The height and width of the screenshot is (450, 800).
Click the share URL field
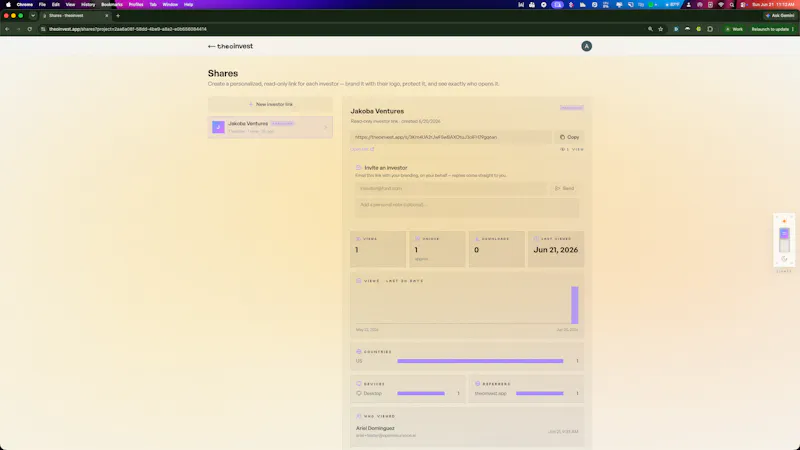(451, 137)
